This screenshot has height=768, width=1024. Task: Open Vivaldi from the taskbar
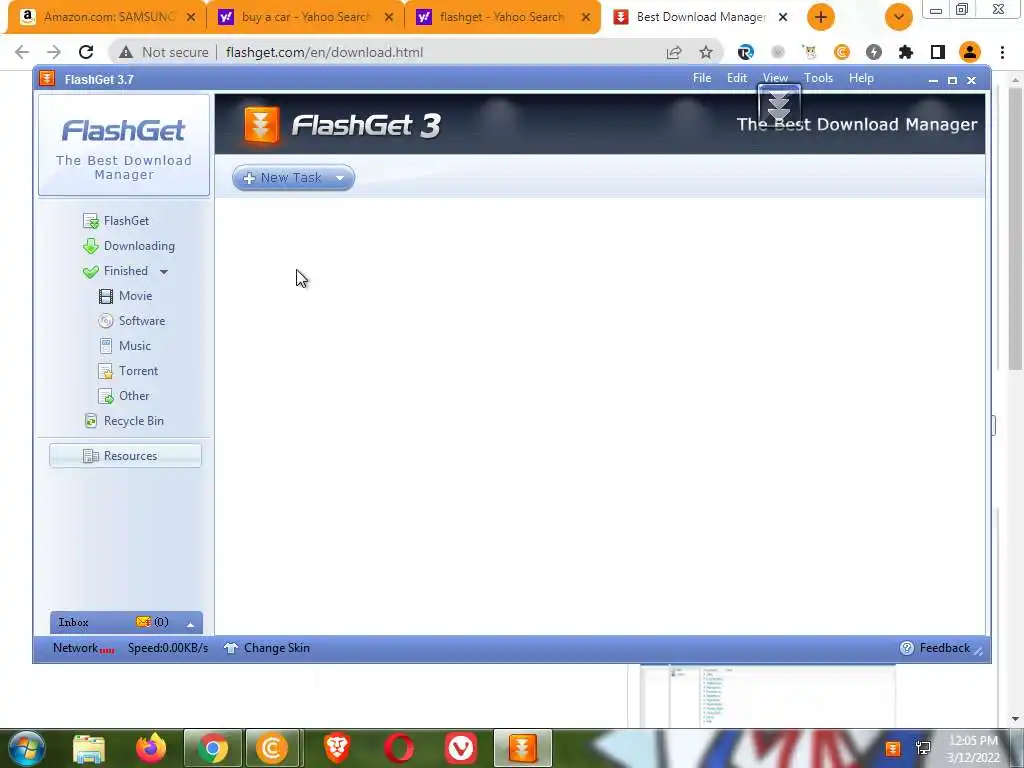pyautogui.click(x=460, y=748)
